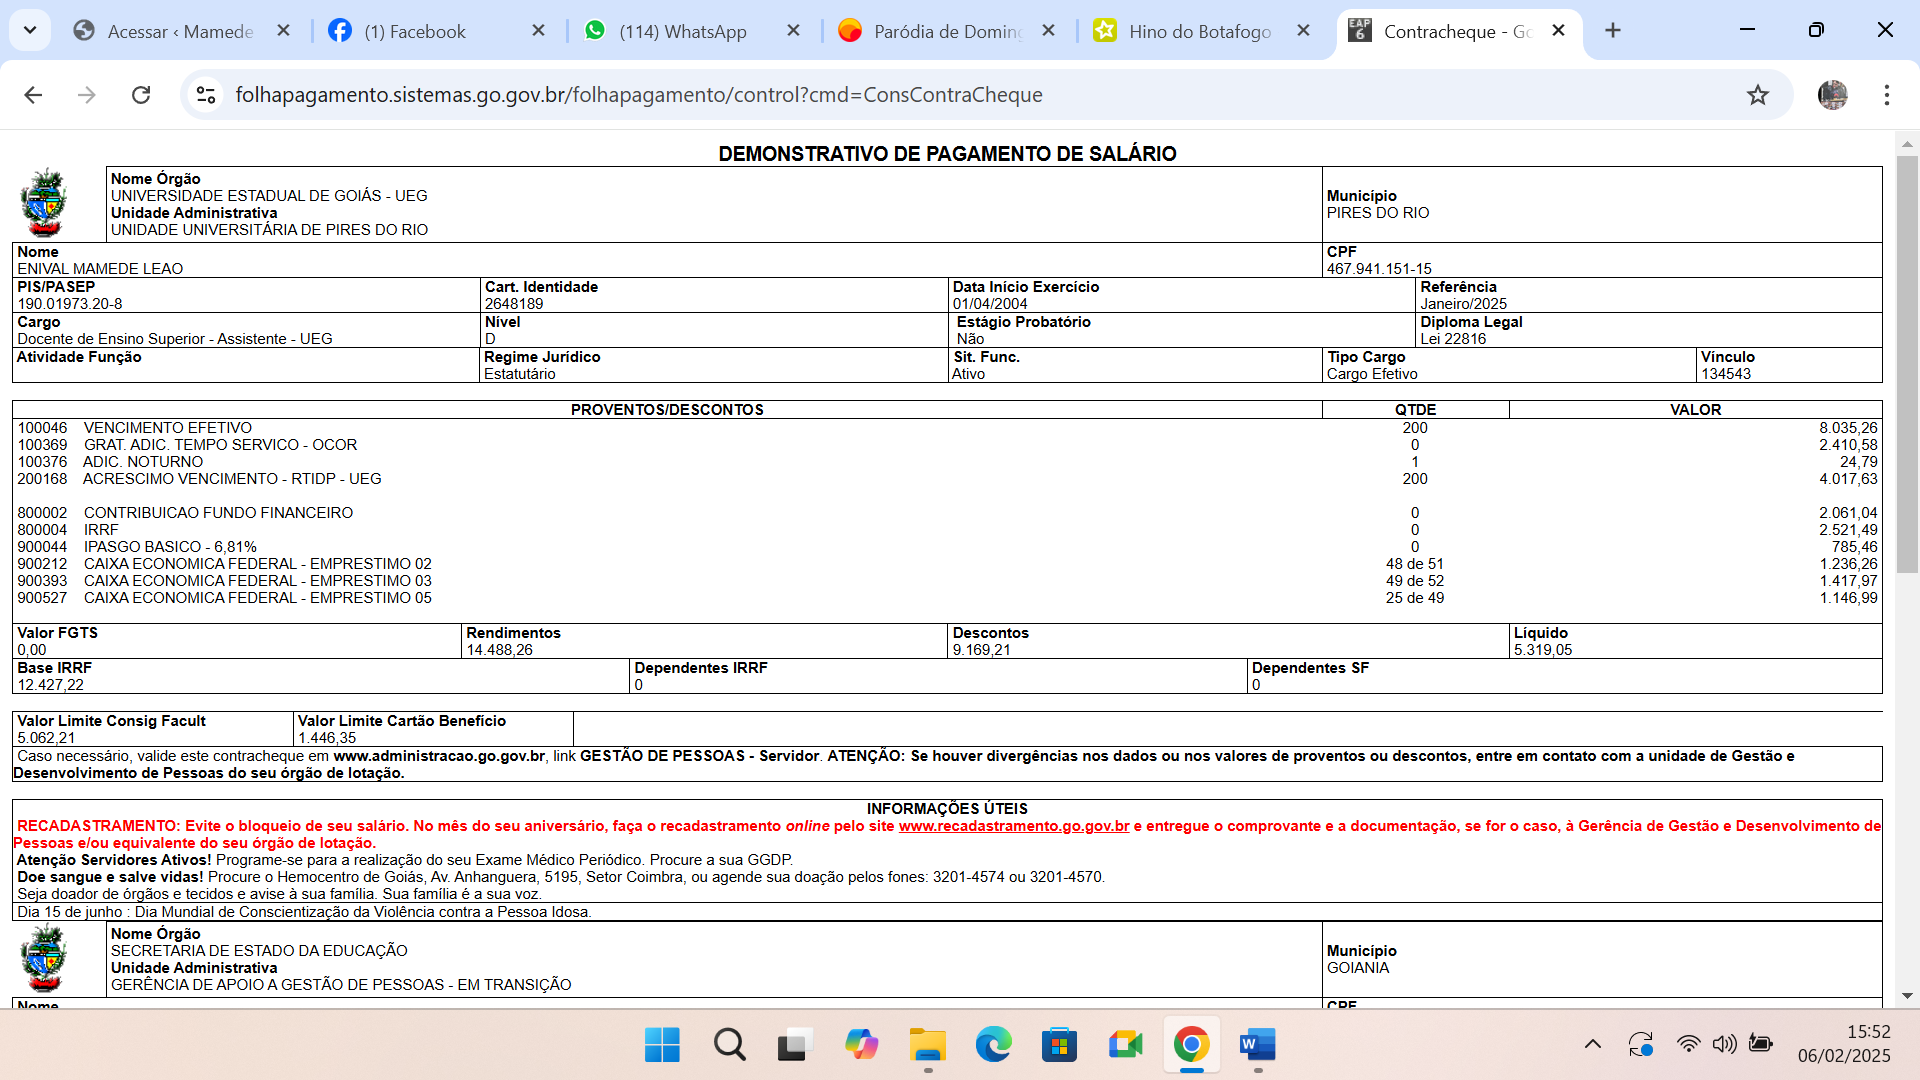Screen dimensions: 1920x1080
Task: Open the volume control in the system tray
Action: click(x=1724, y=1044)
